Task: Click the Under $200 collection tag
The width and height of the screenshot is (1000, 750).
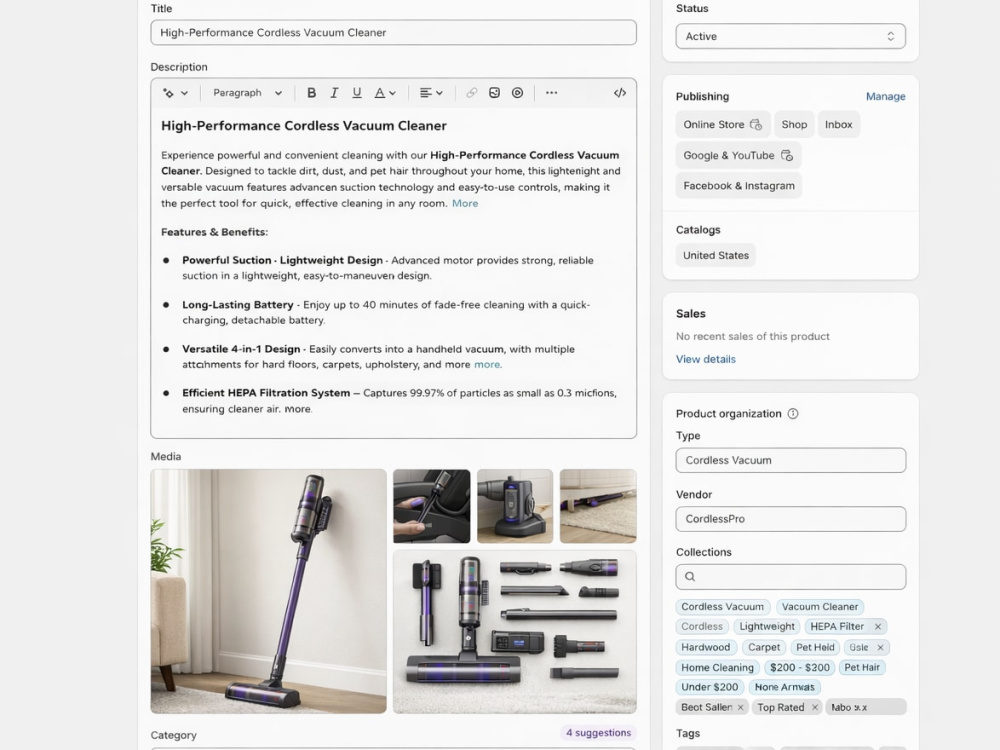Action: click(x=709, y=688)
